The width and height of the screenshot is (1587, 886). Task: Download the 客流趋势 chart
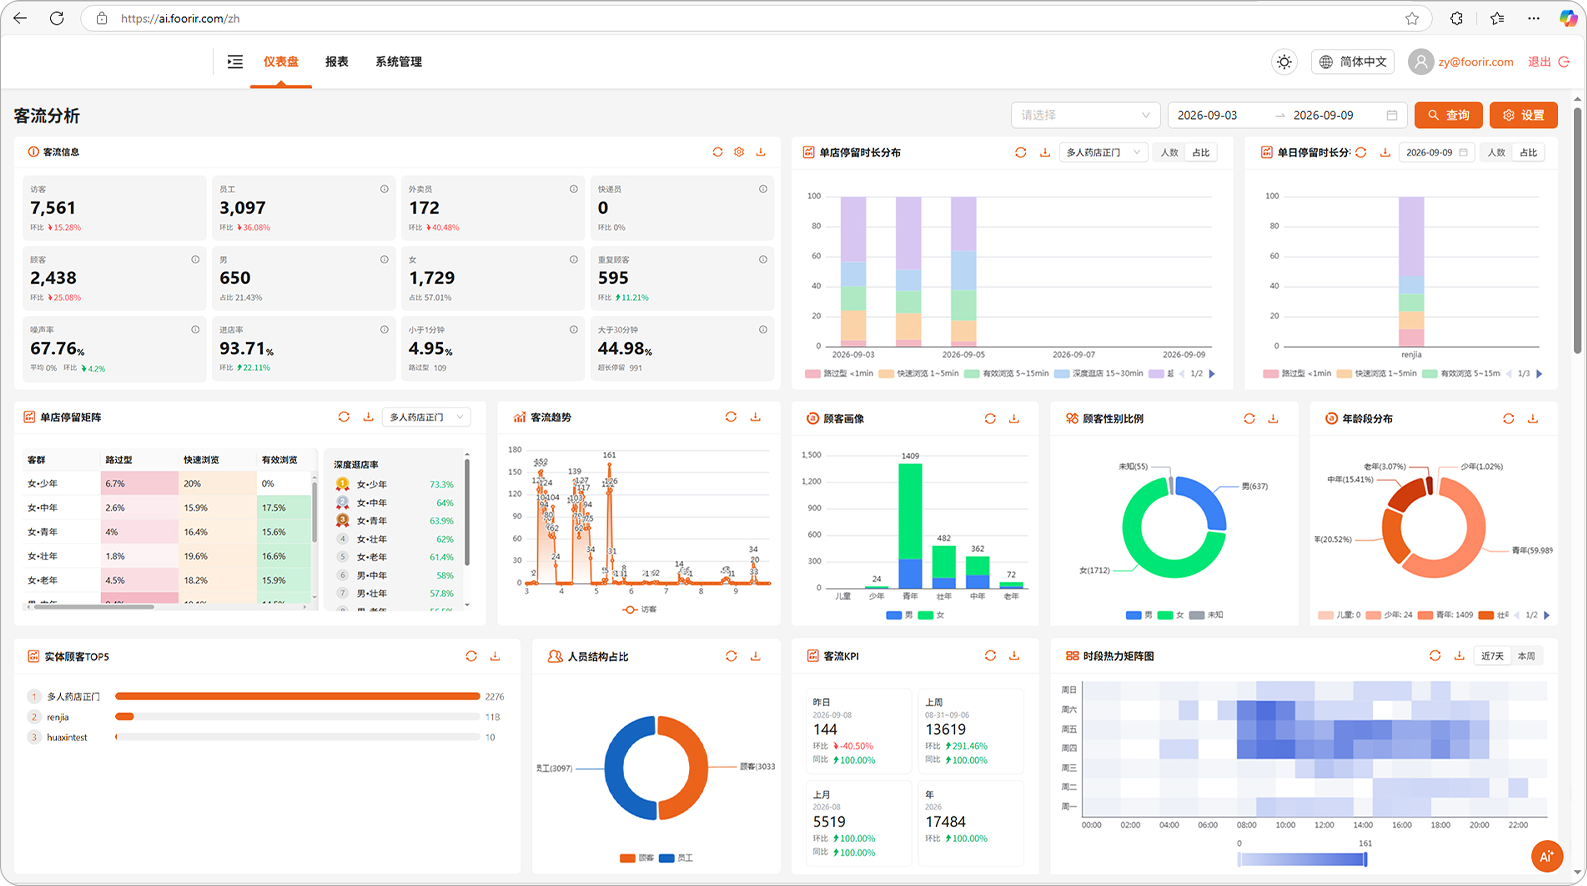[755, 417]
